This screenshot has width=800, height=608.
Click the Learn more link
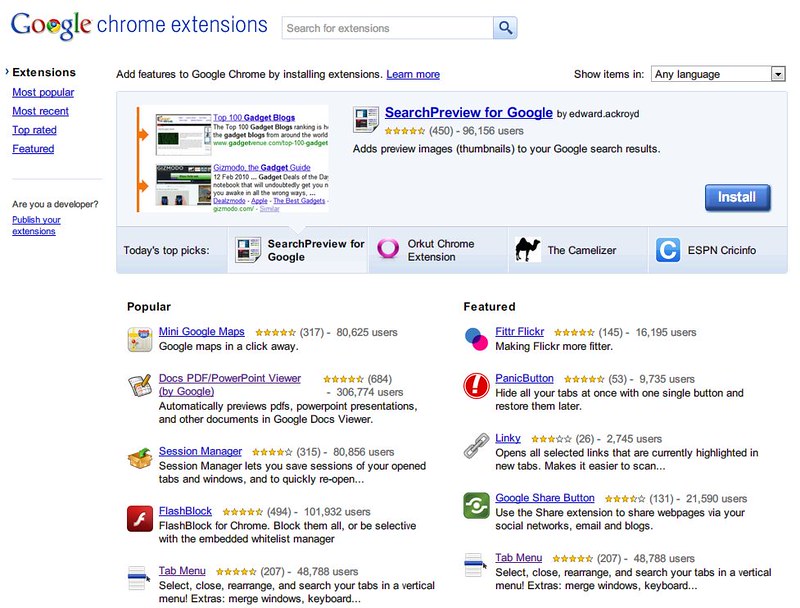413,74
